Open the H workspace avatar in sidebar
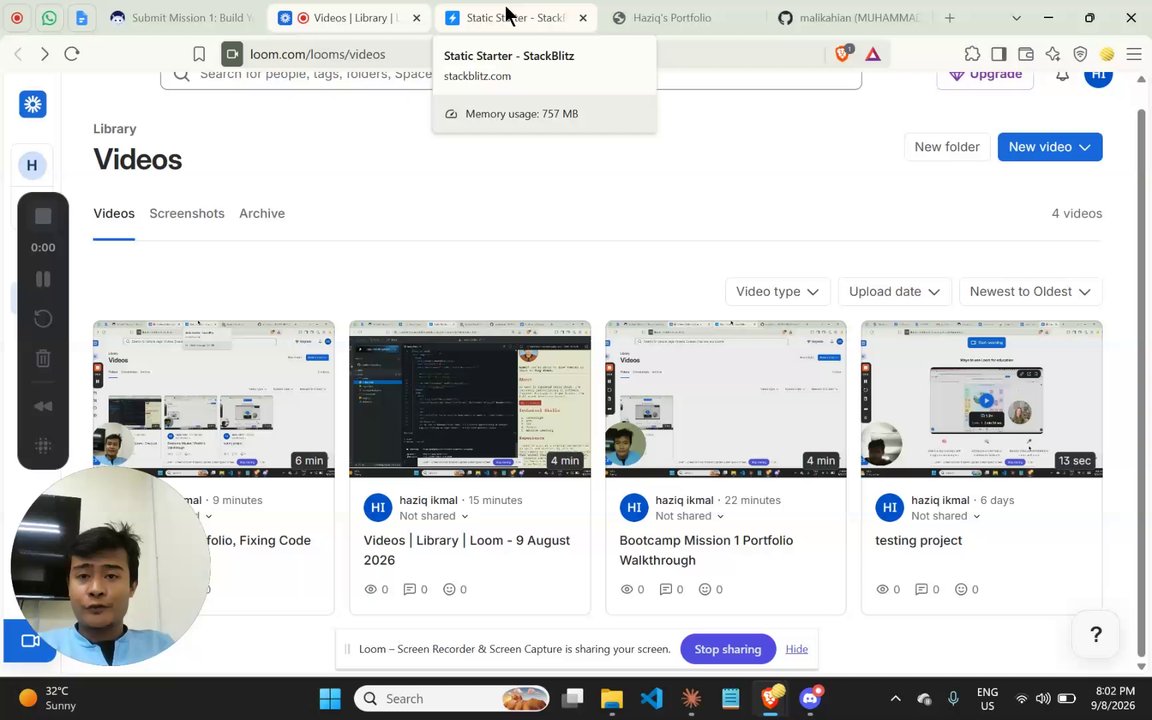Viewport: 1152px width, 720px height. [x=32, y=165]
